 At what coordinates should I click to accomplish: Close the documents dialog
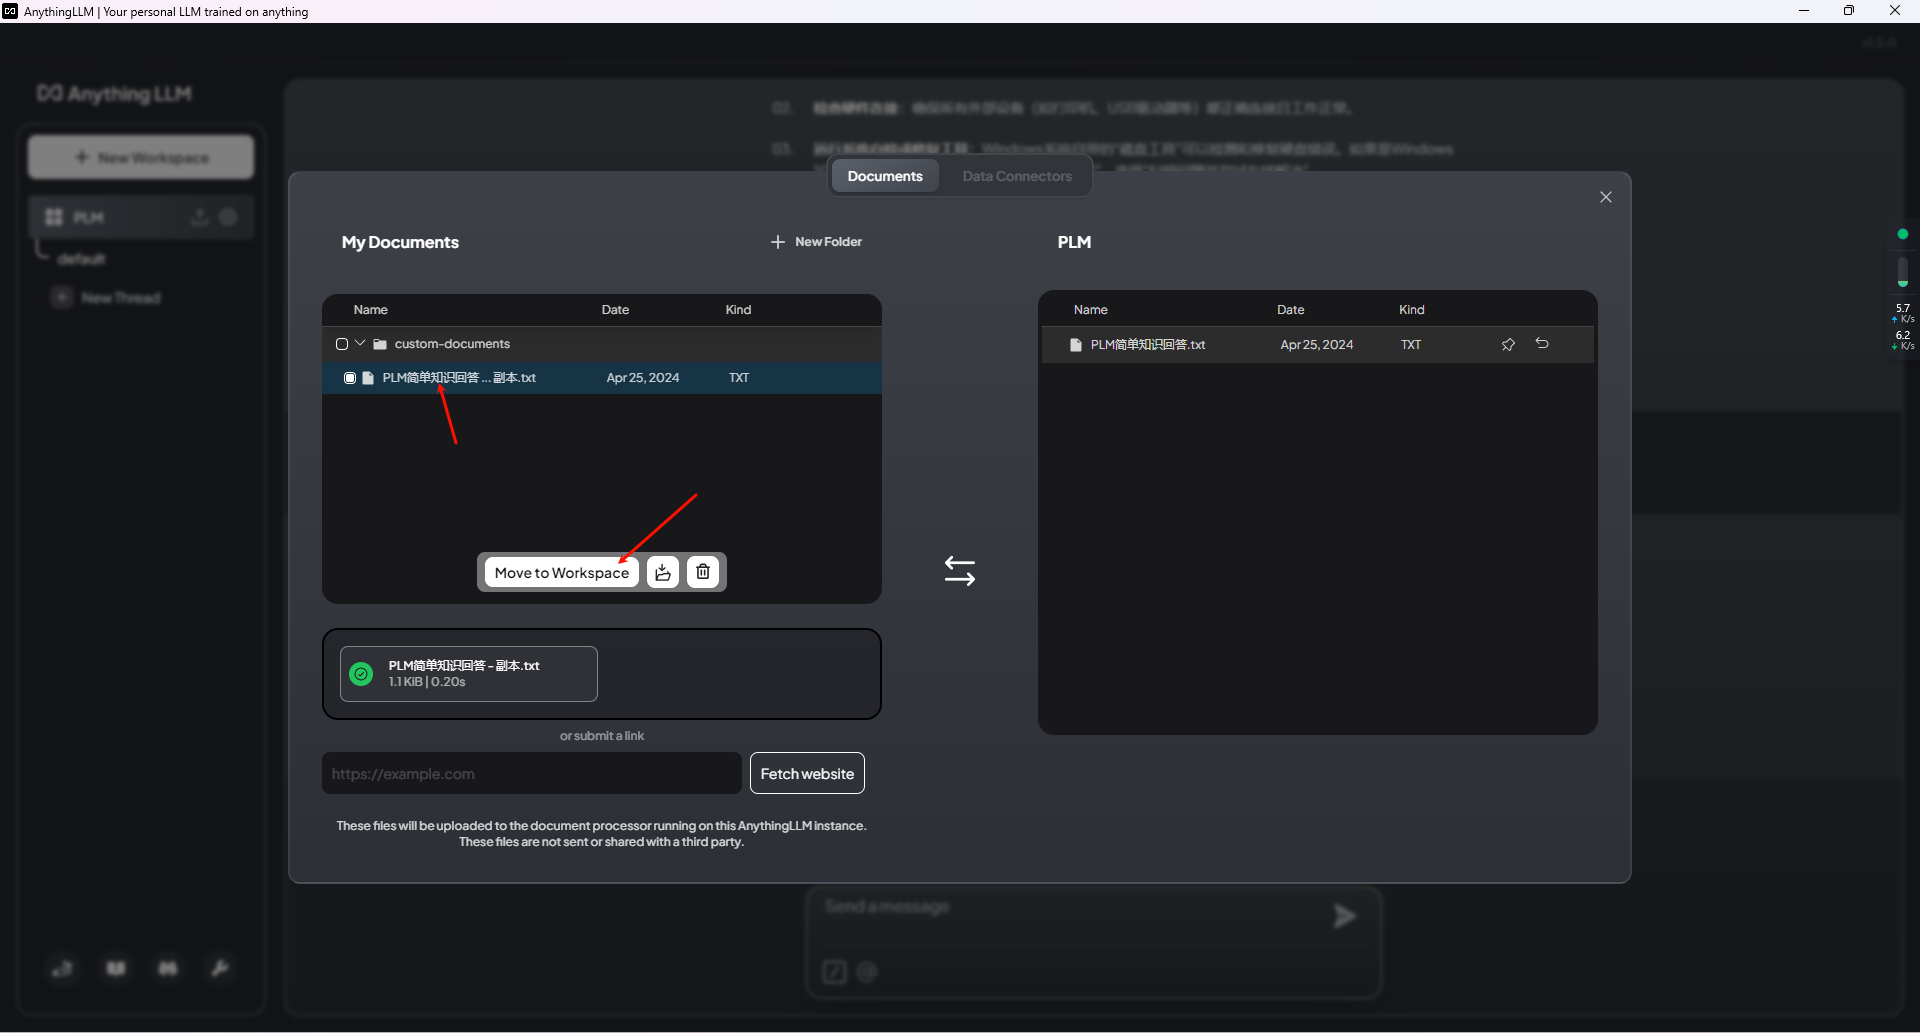point(1606,197)
